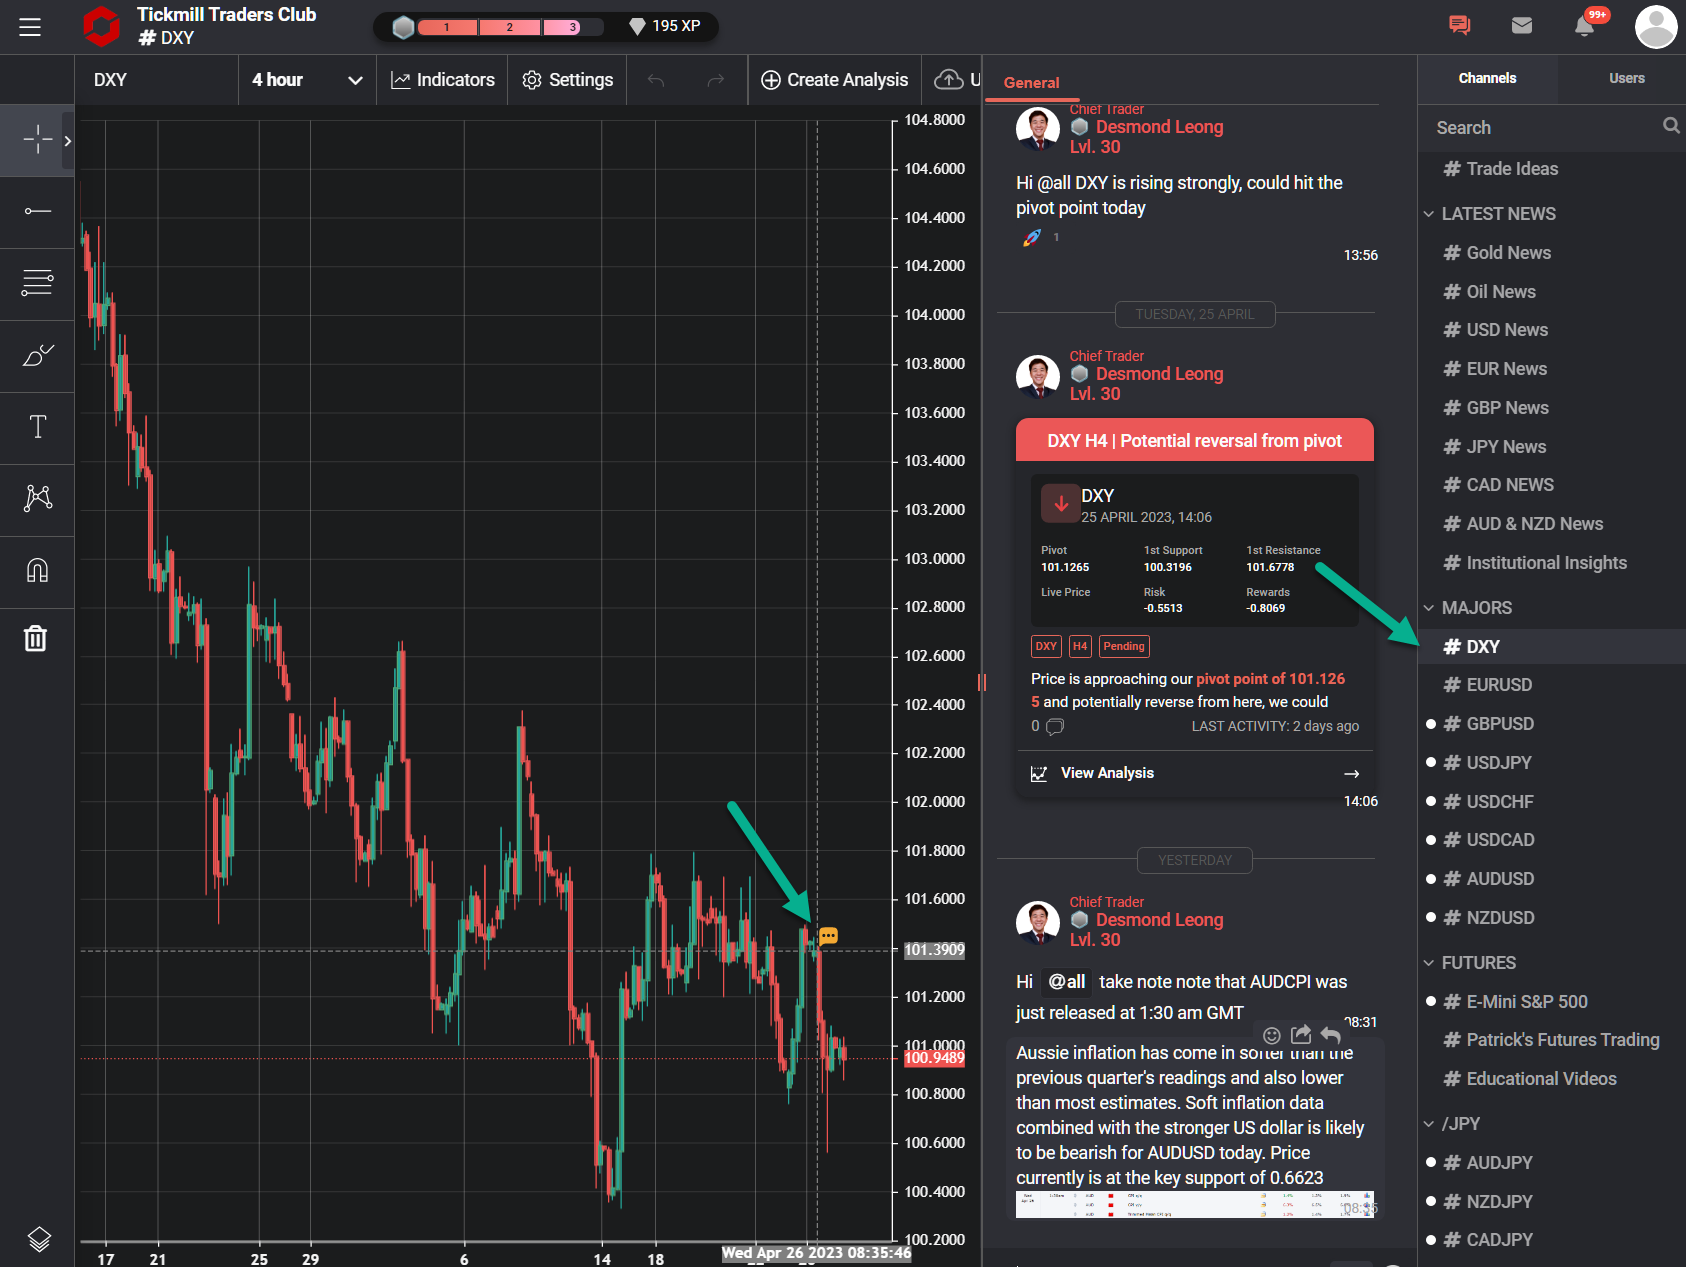Click the data table image thumbnail in chat

[x=1194, y=1204]
